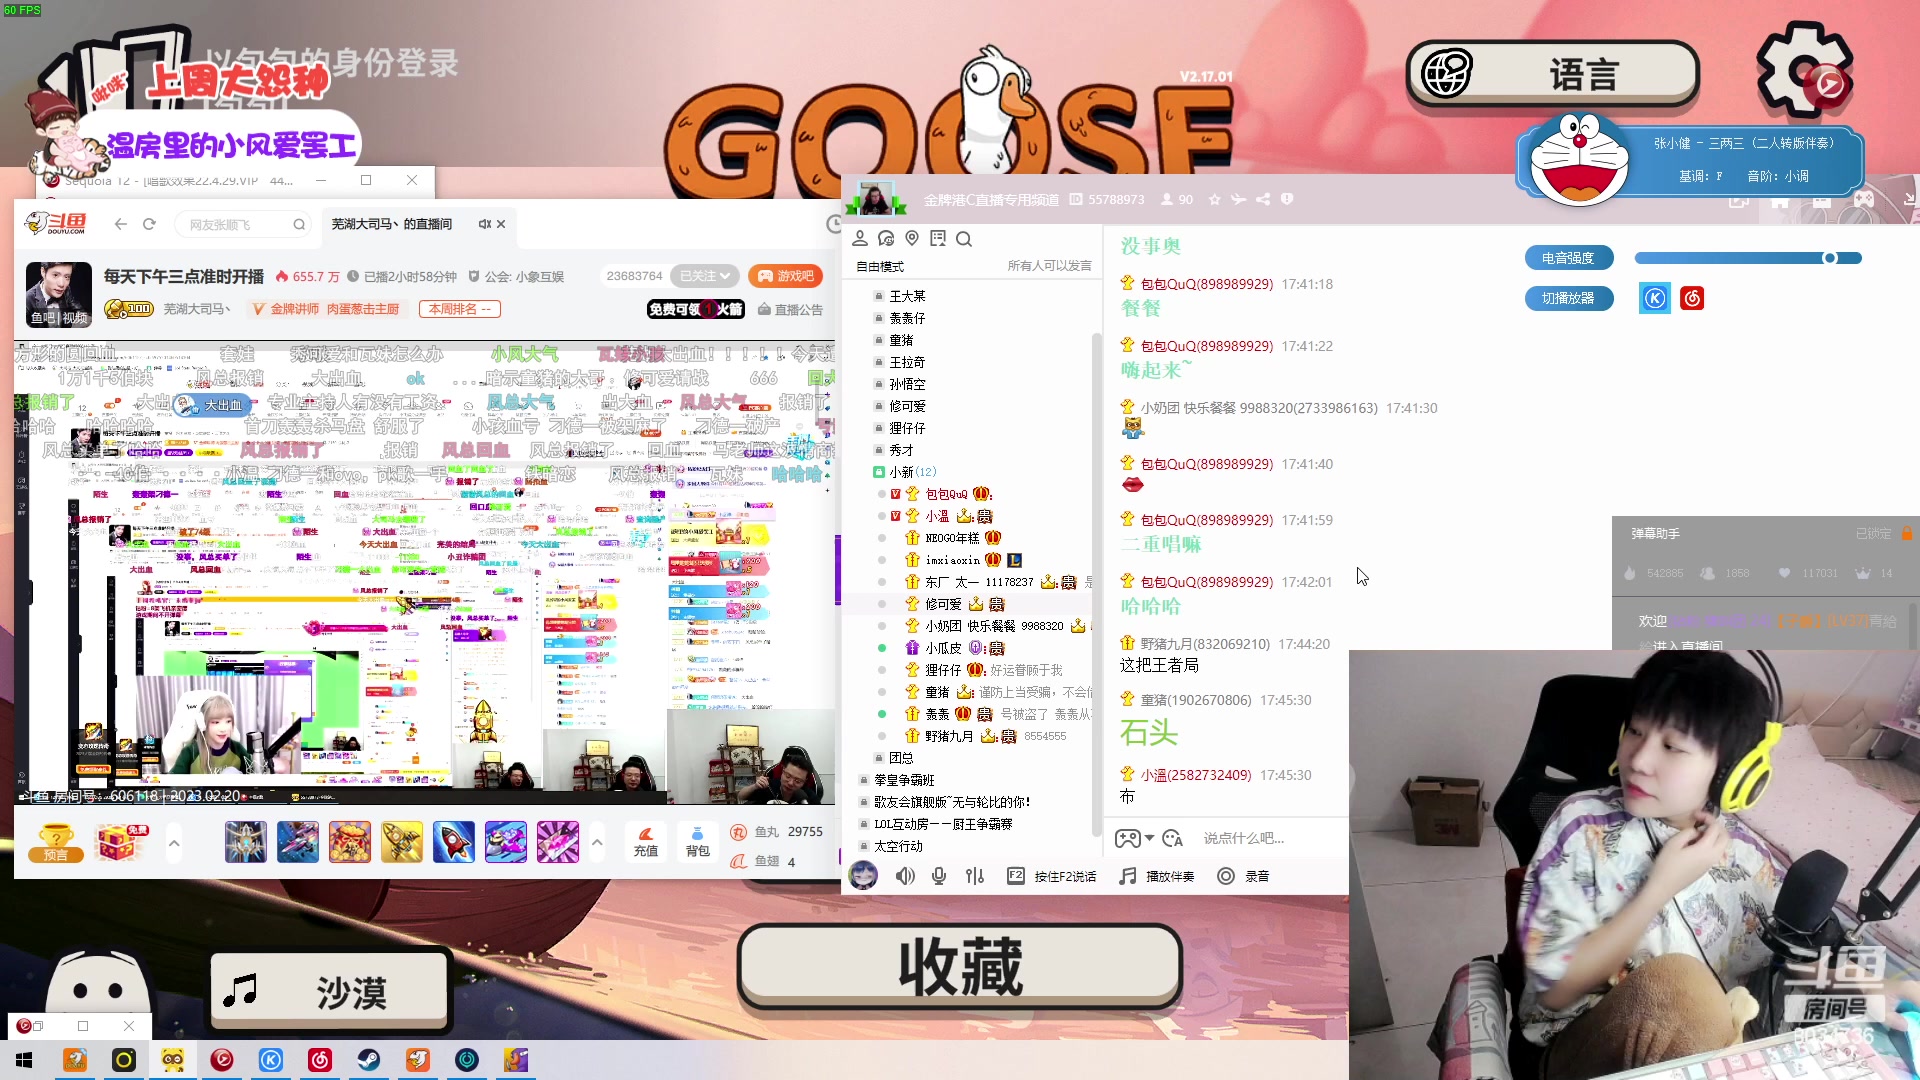Open the emoji and font icon
This screenshot has width=1920, height=1080.
[x=1173, y=838]
